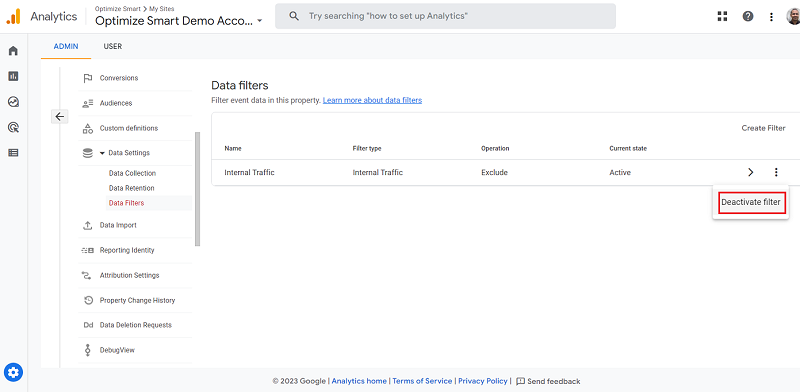Click the Audiences menu label
Screen dimensions: 800x392
tap(116, 103)
